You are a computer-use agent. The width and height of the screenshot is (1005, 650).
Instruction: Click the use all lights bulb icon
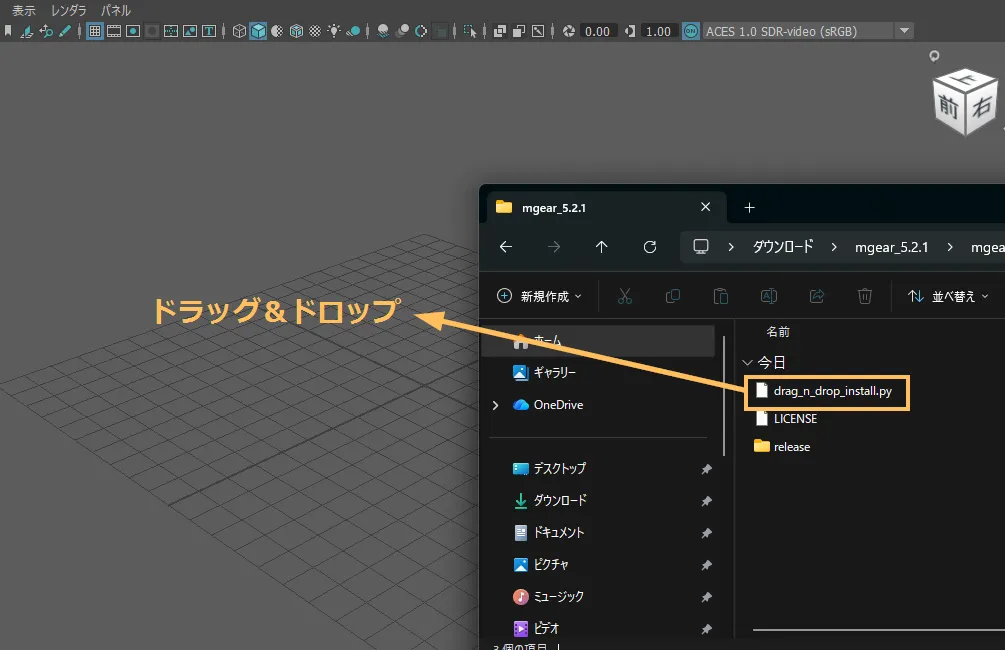click(334, 31)
